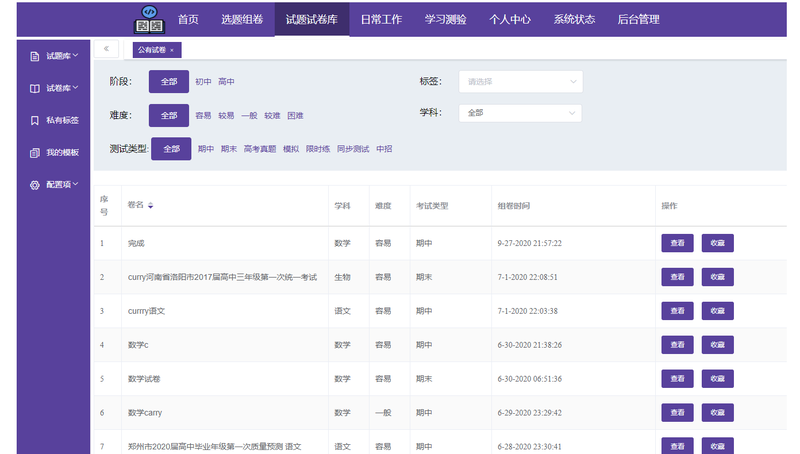800x454 pixels.
Task: Select 全部 for 测试类型 filter
Action: click(x=171, y=149)
